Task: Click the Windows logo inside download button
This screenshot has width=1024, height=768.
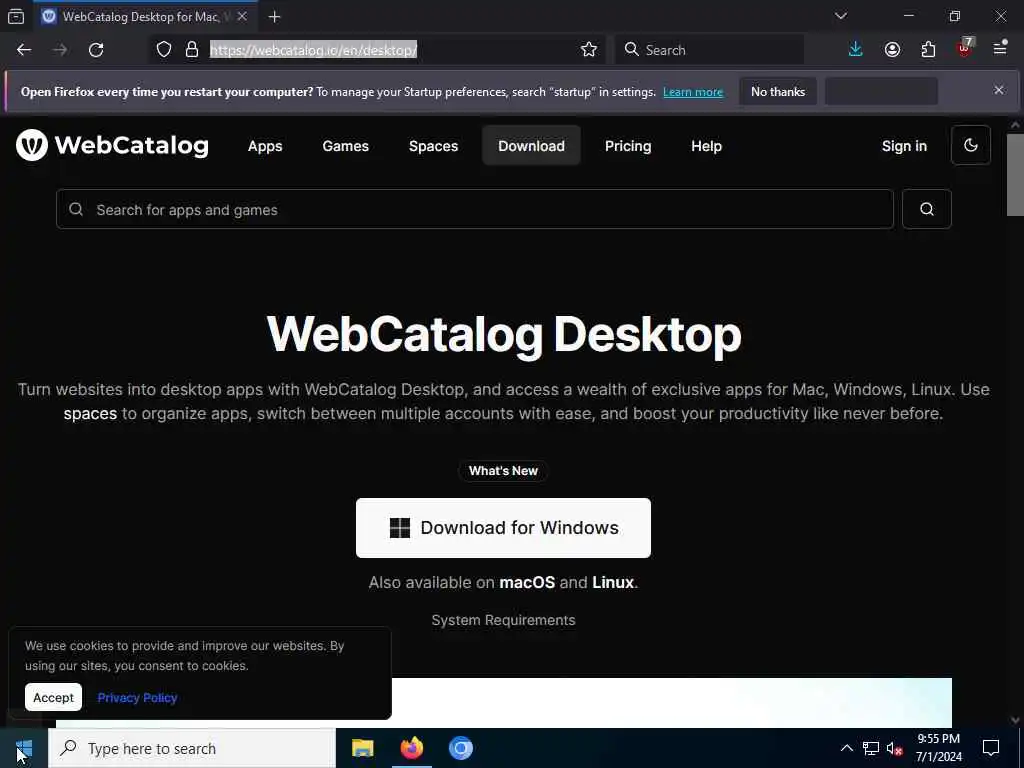Action: point(400,528)
